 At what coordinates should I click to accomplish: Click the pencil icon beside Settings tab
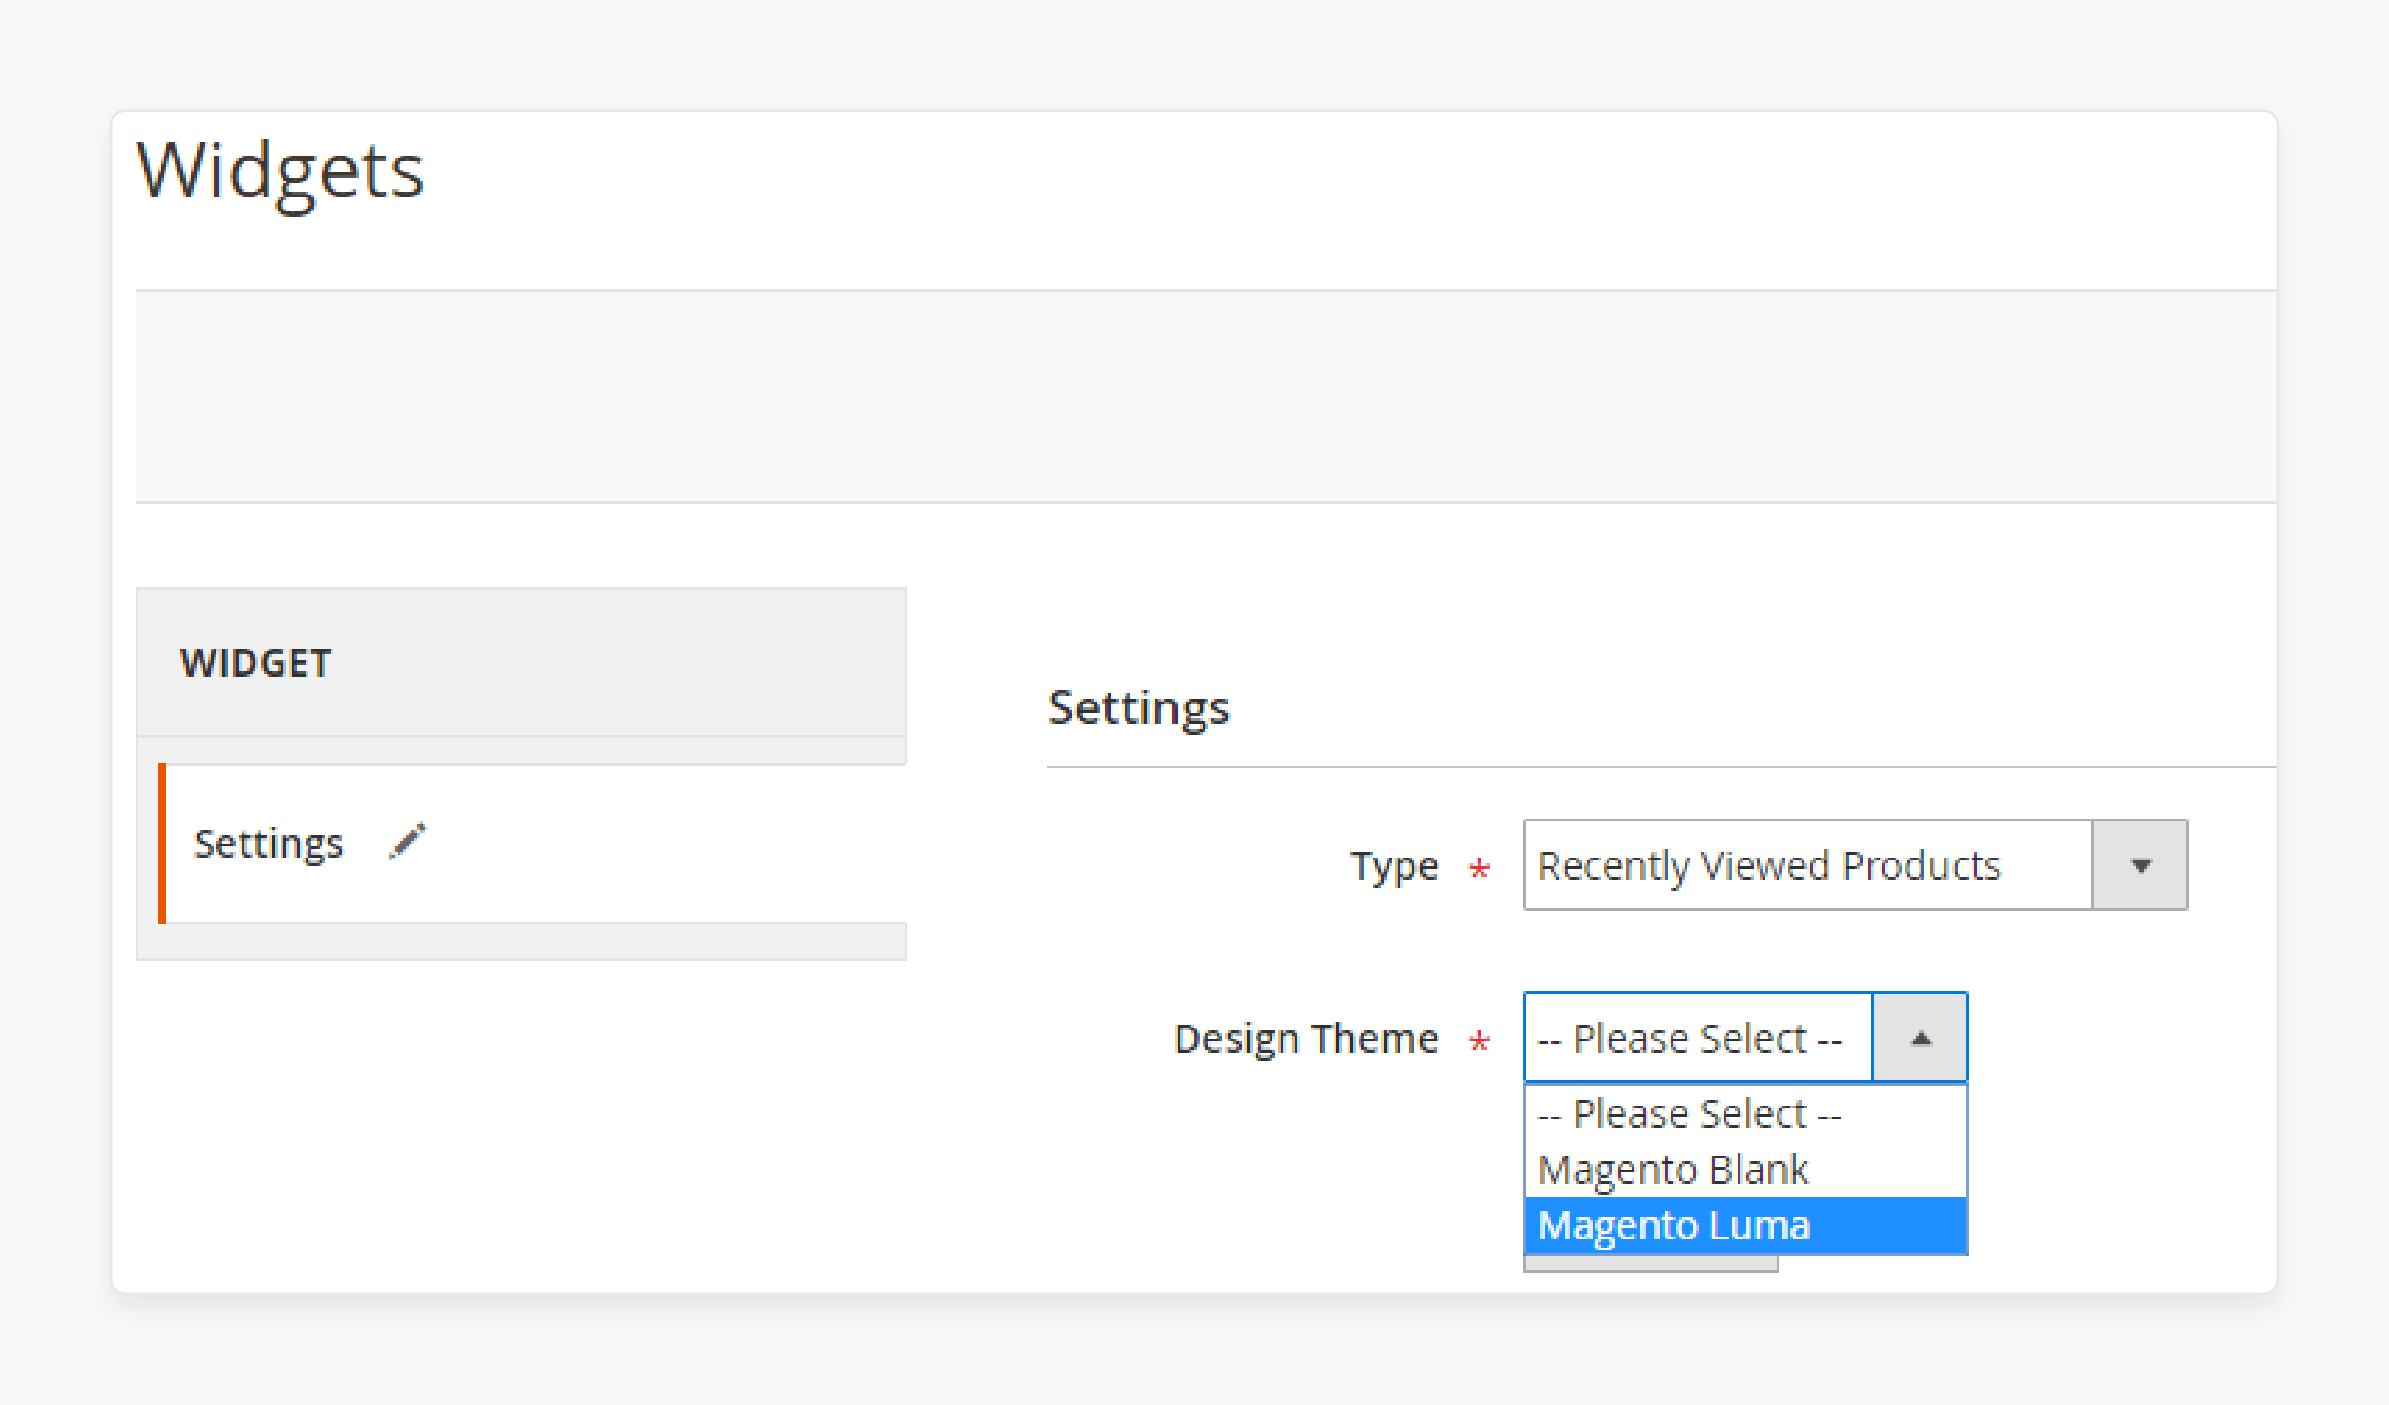tap(407, 842)
